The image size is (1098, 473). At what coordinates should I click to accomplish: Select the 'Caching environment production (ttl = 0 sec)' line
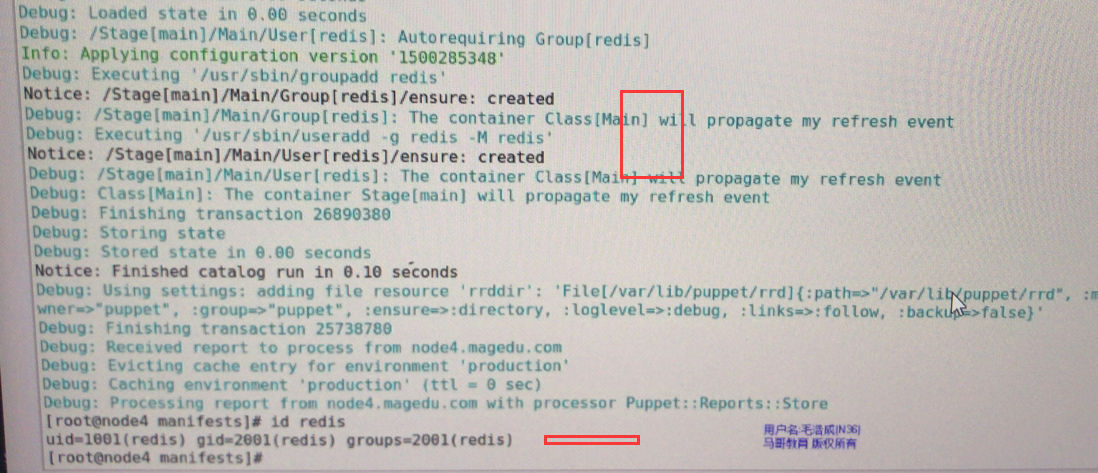292,385
